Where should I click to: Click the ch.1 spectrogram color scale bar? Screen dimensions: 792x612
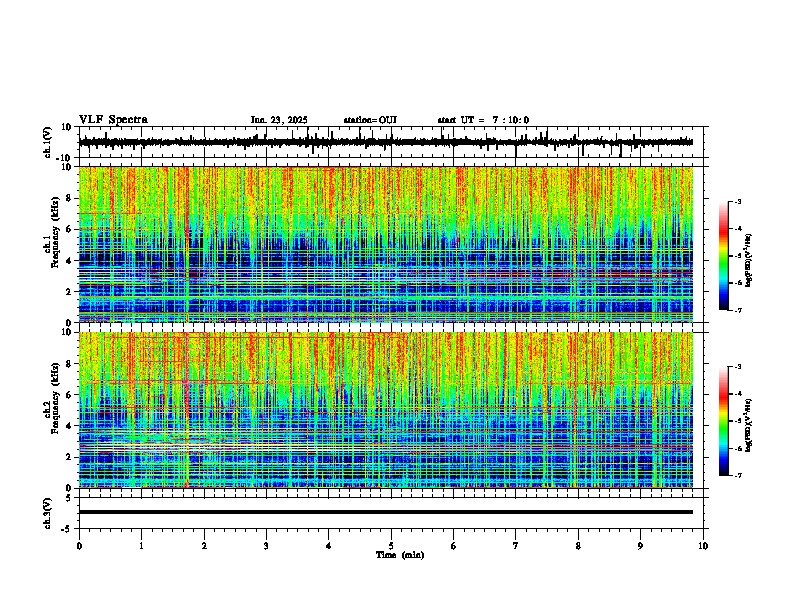tap(724, 256)
